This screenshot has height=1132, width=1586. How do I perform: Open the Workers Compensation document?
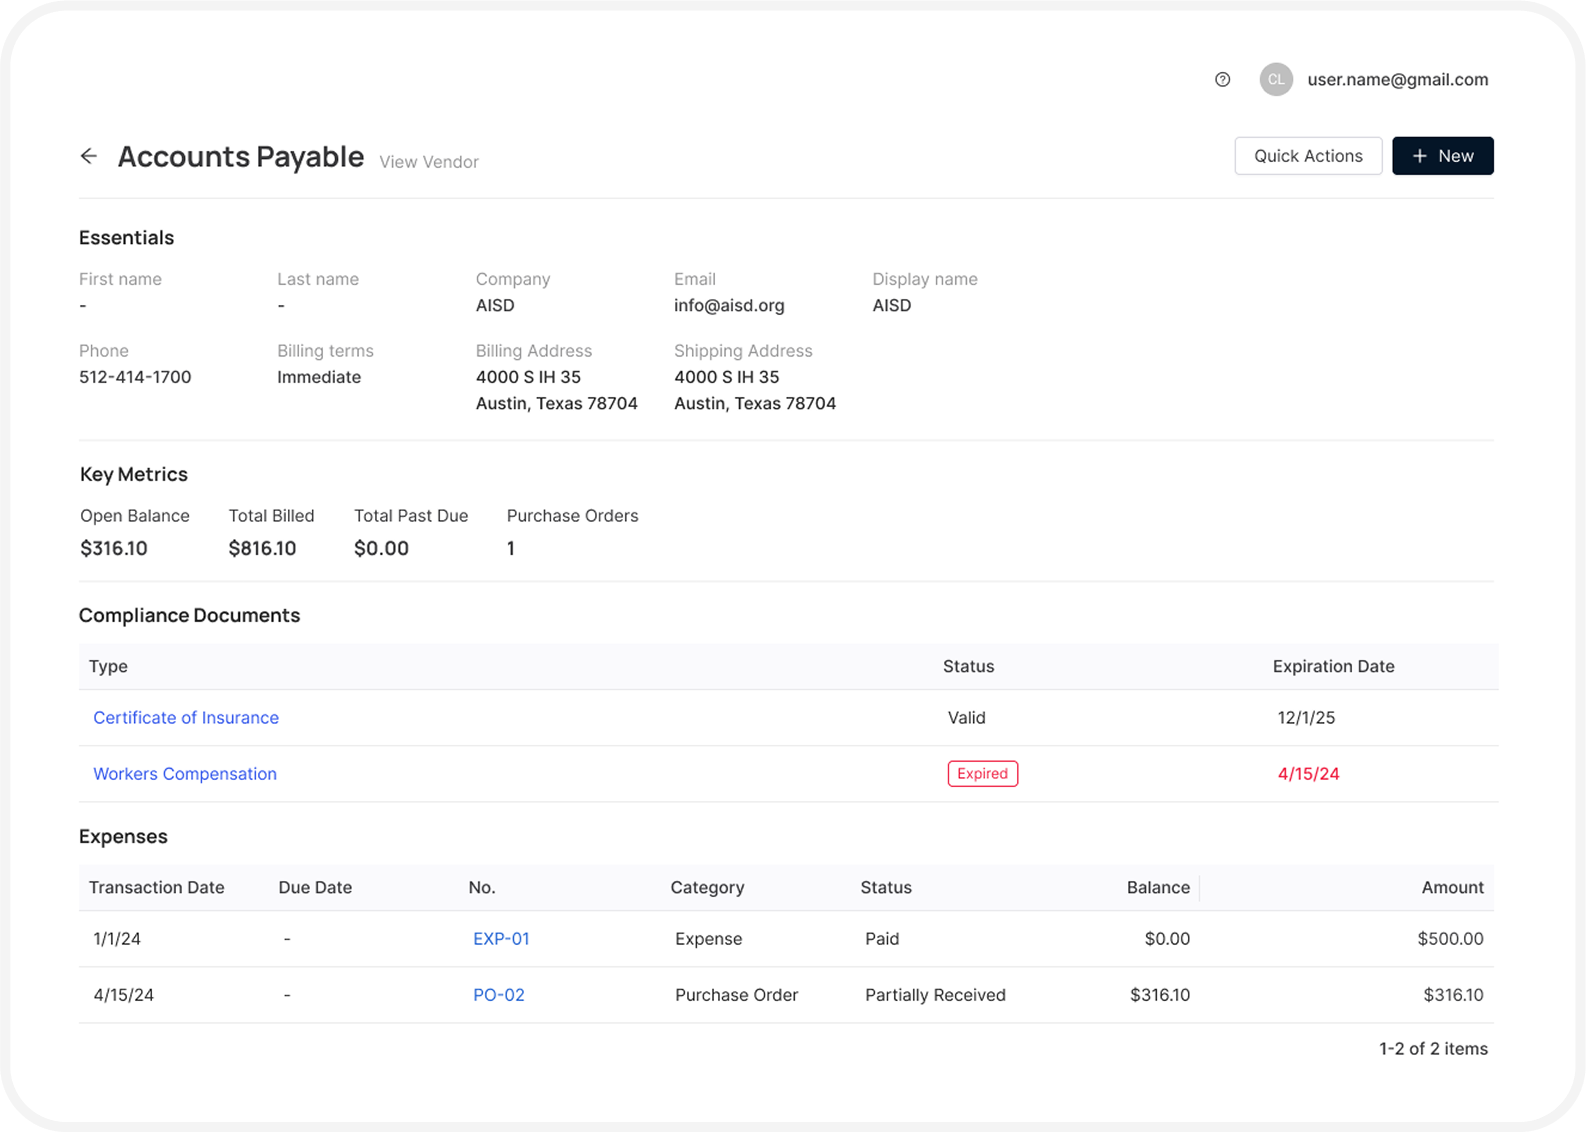coord(185,774)
